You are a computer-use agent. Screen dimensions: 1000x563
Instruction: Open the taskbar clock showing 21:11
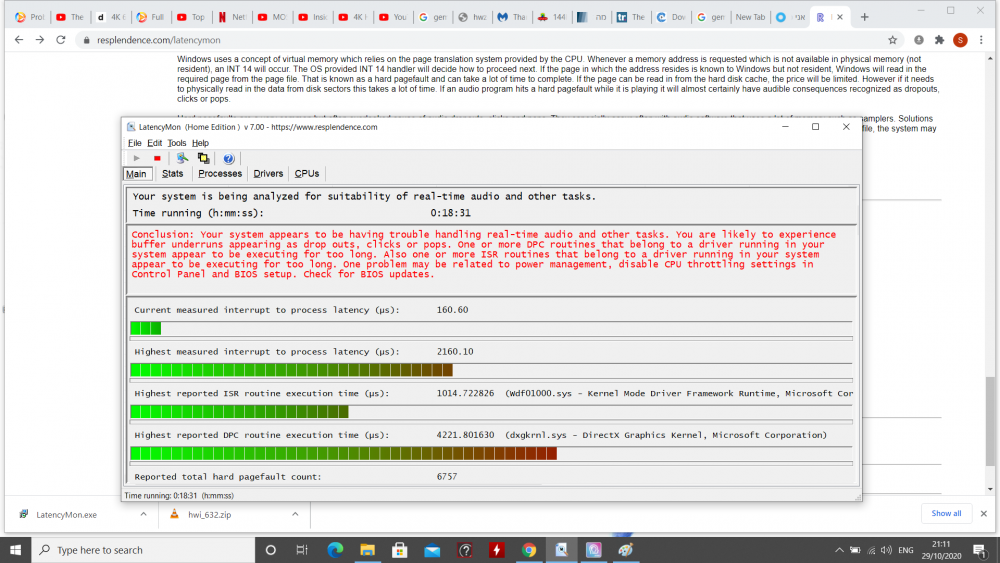(x=941, y=550)
